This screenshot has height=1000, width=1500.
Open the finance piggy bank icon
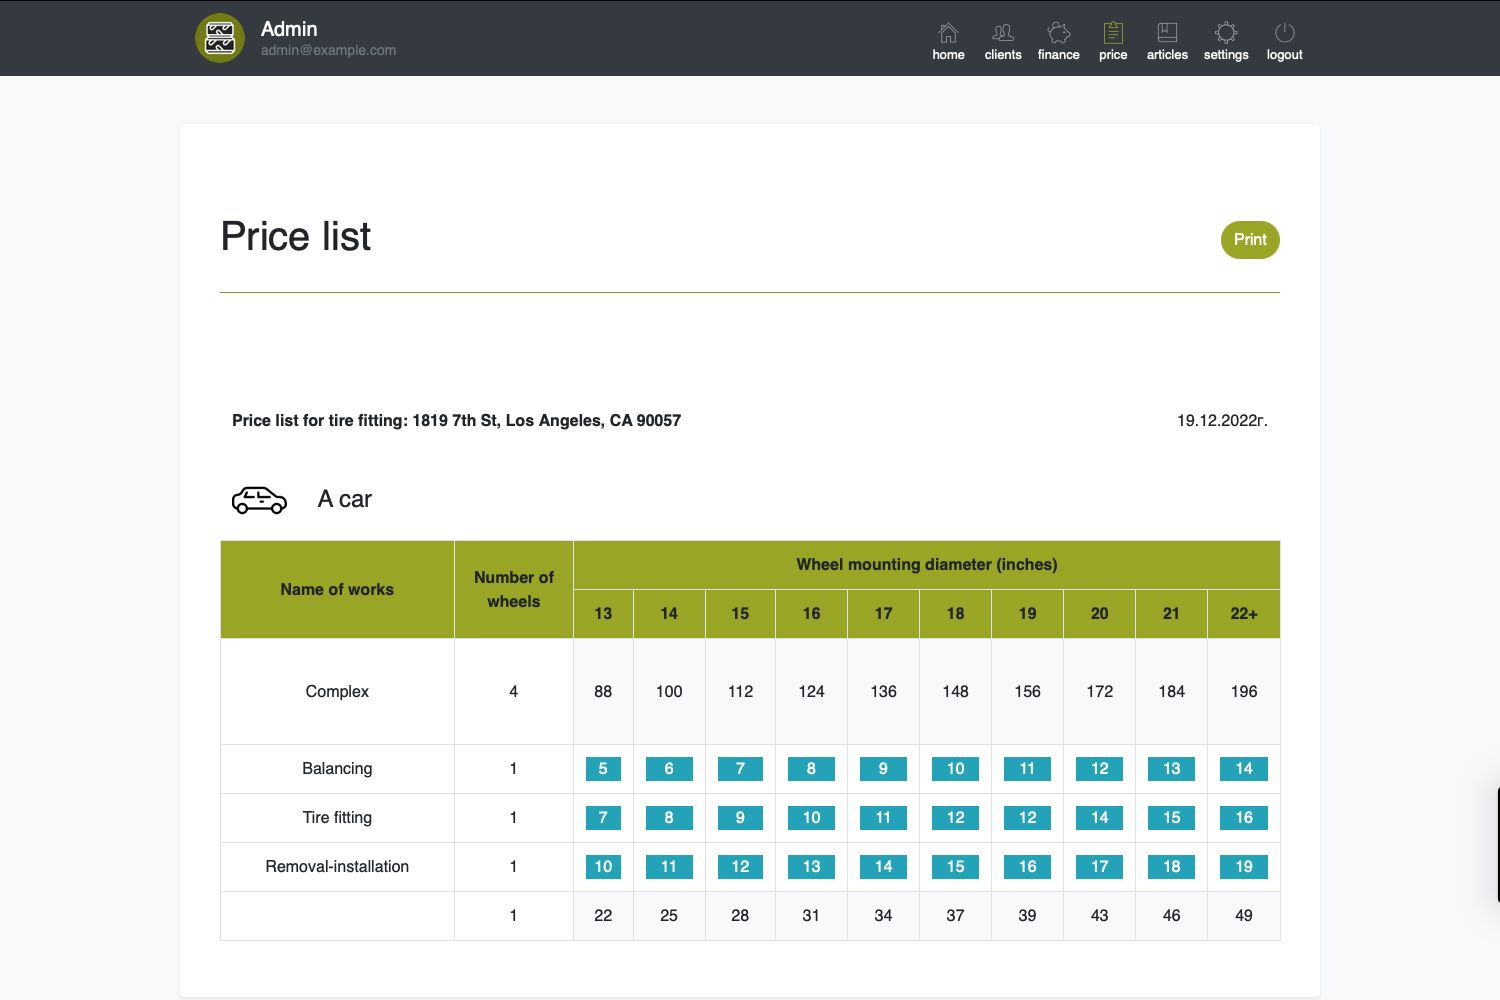[x=1058, y=34]
